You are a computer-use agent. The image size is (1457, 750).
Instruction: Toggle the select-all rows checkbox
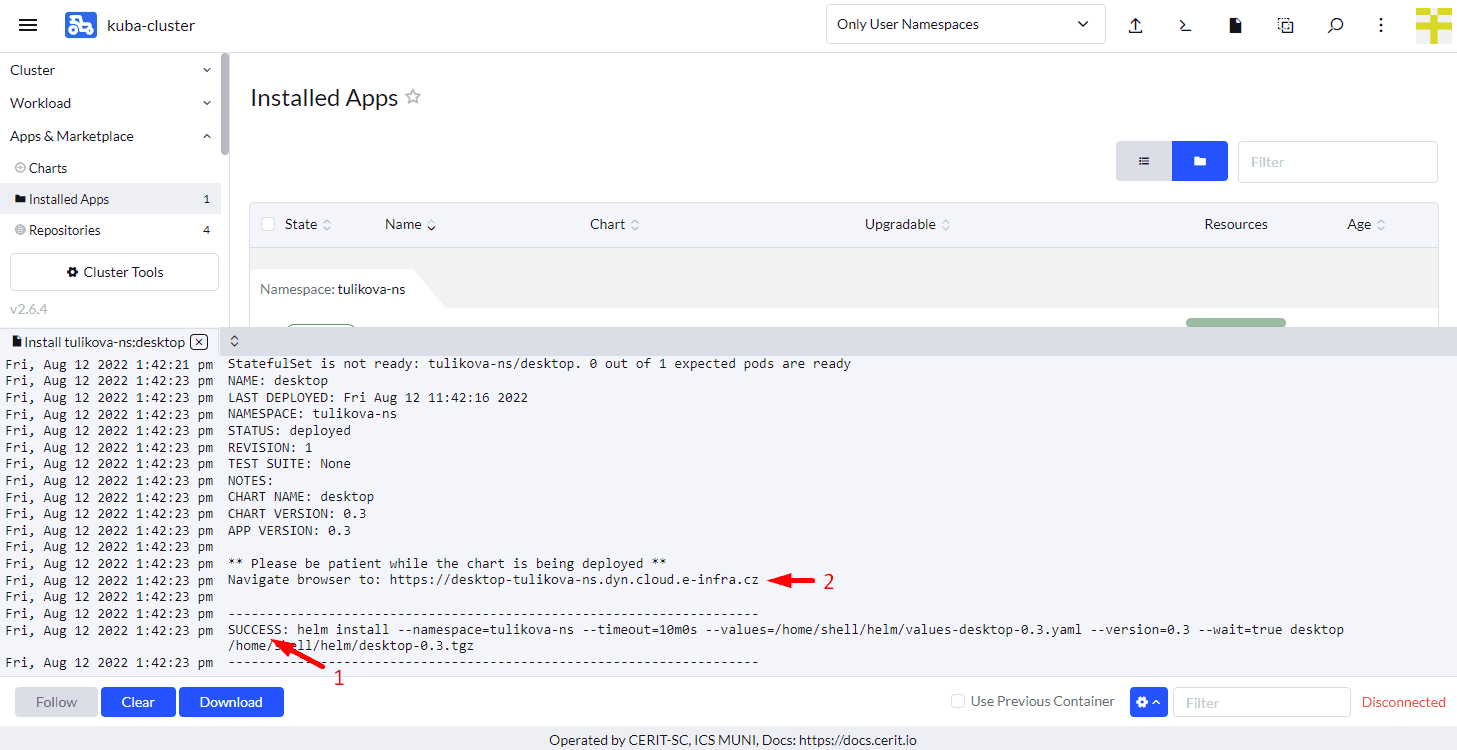(268, 224)
